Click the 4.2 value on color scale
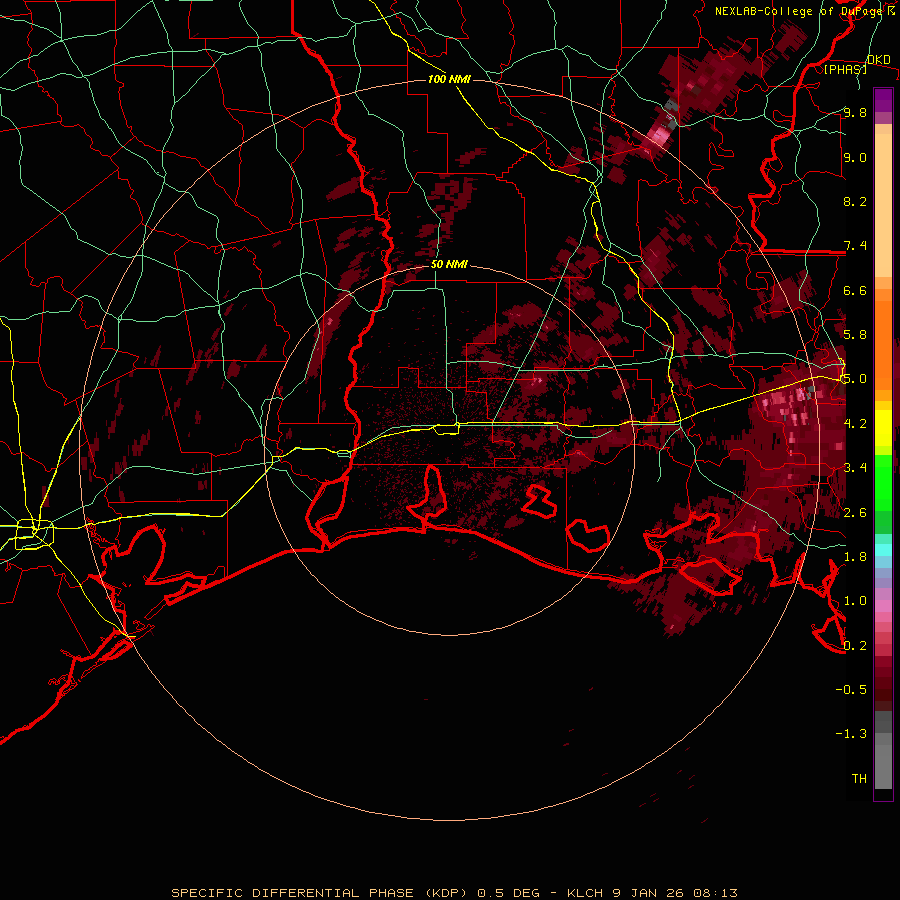This screenshot has height=900, width=900. tap(855, 424)
